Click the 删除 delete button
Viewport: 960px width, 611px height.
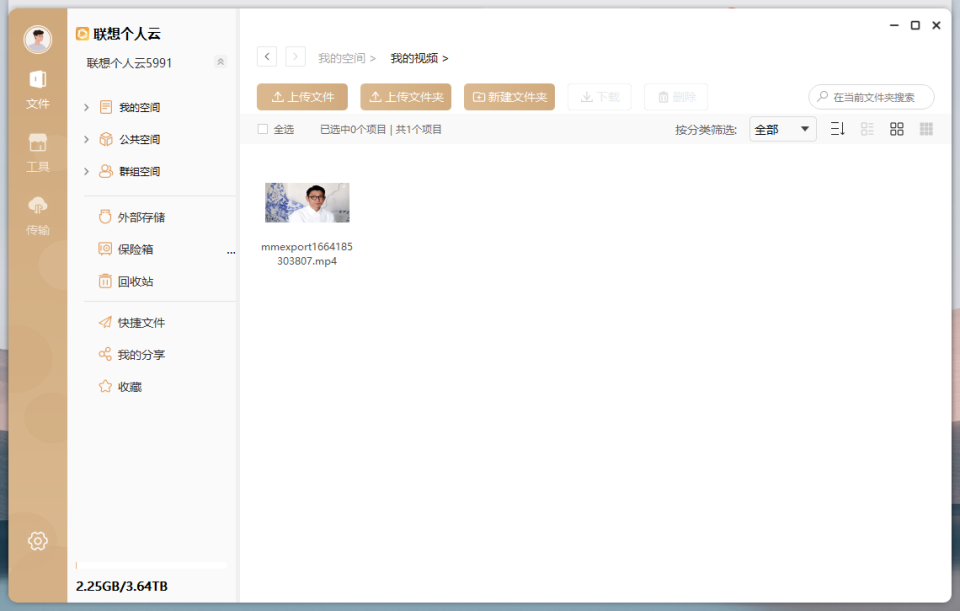click(x=677, y=97)
